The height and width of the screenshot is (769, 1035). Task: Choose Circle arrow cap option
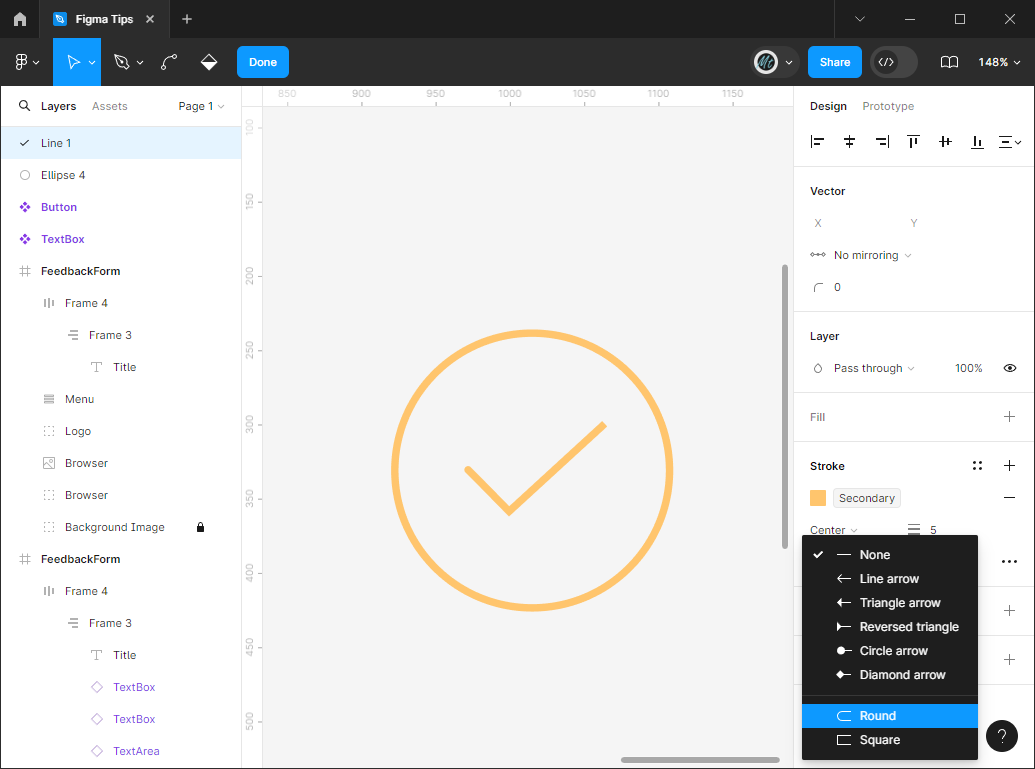pyautogui.click(x=890, y=650)
